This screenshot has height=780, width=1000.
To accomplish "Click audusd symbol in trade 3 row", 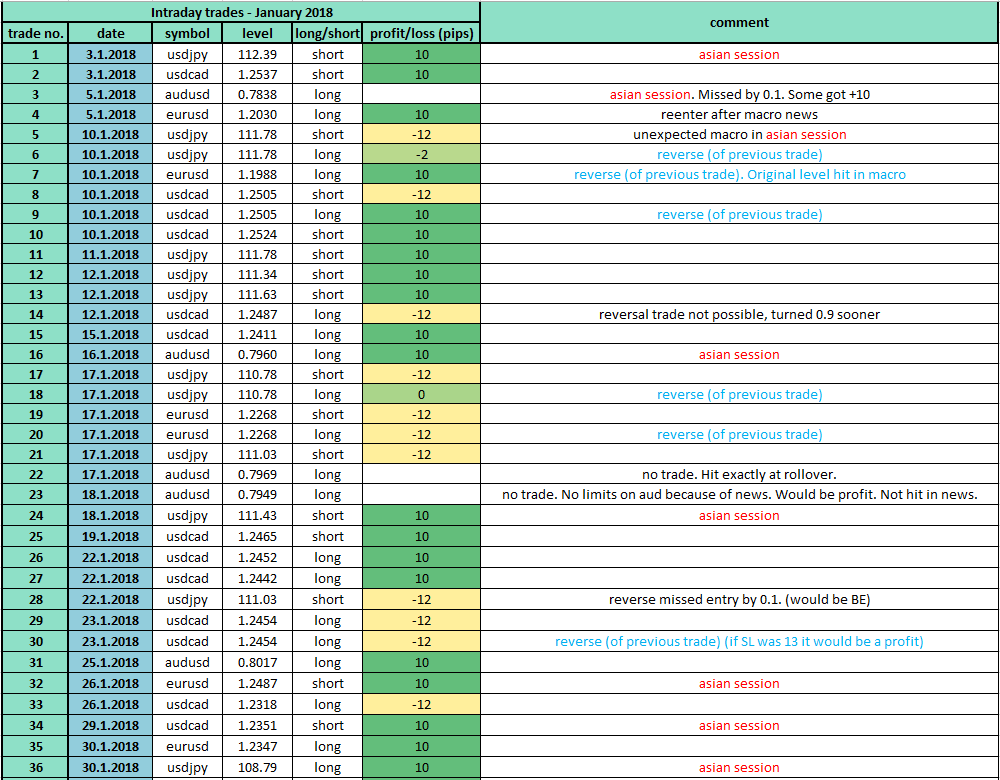I will (x=187, y=94).
